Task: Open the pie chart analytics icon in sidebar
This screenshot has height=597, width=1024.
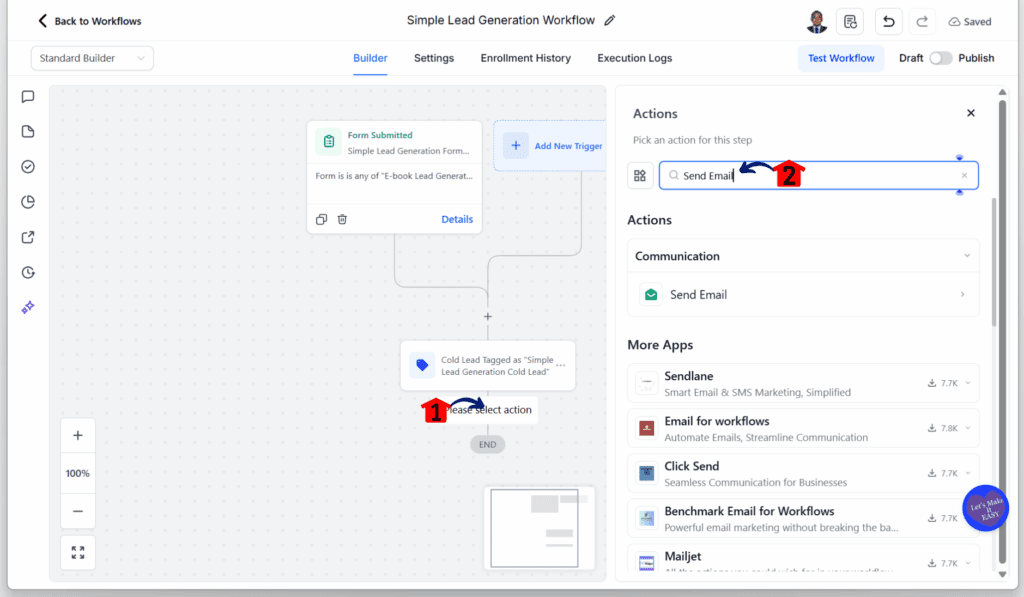Action: (x=27, y=201)
